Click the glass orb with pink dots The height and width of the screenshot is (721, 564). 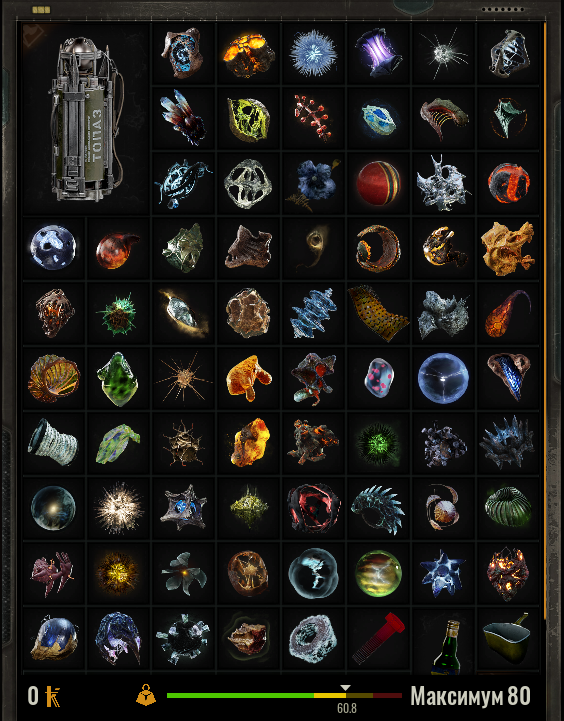(x=379, y=378)
